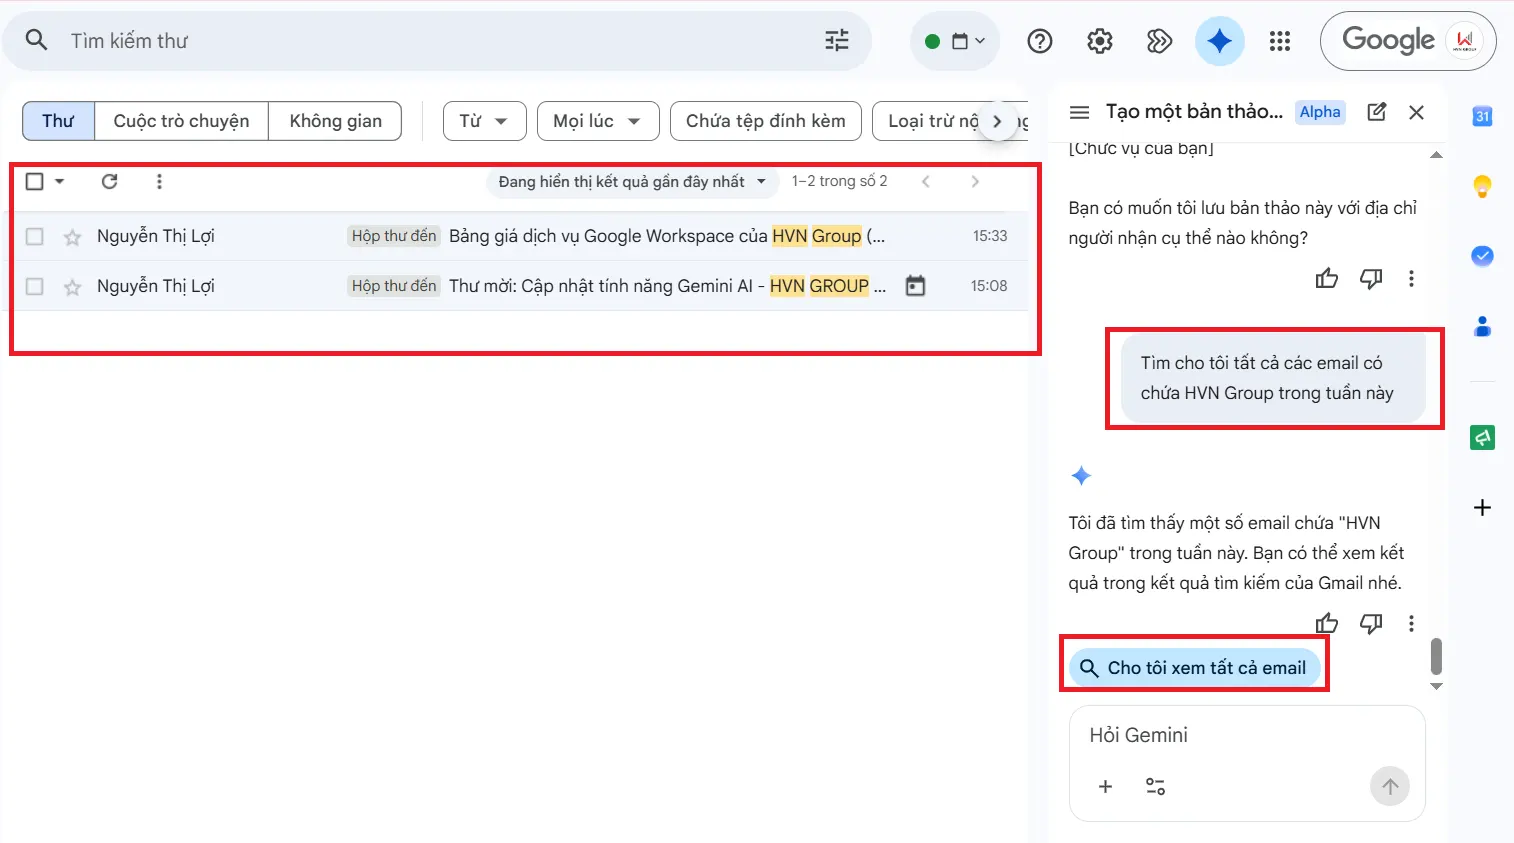The height and width of the screenshot is (843, 1514).
Task: Like the HVN Group search response
Action: click(x=1327, y=623)
